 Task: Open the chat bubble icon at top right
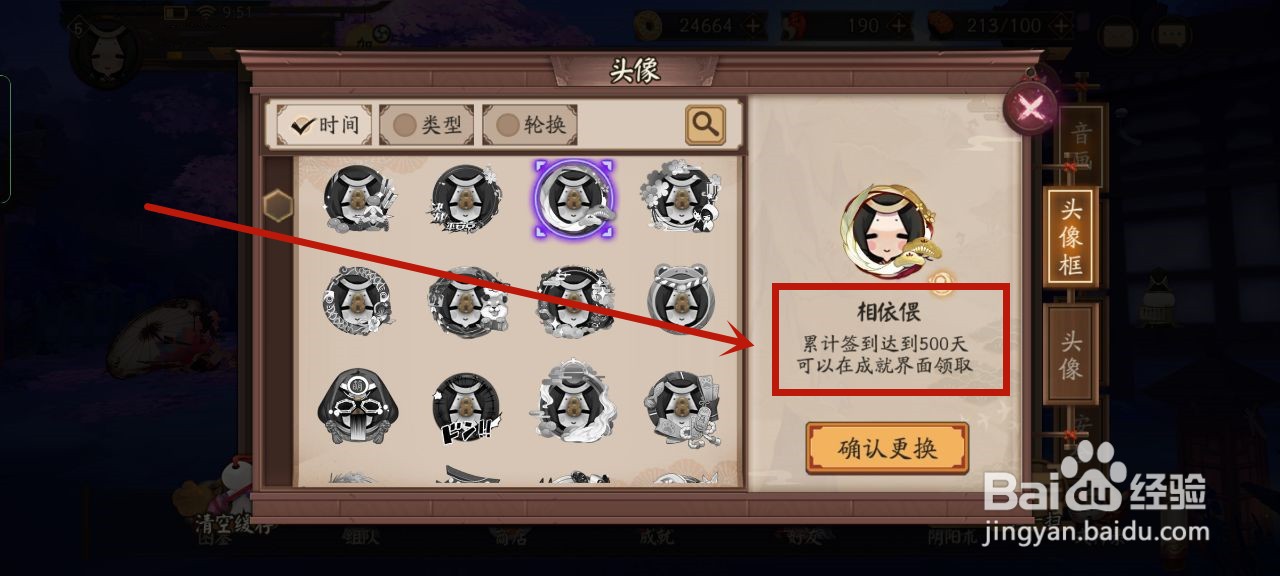(x=1172, y=36)
